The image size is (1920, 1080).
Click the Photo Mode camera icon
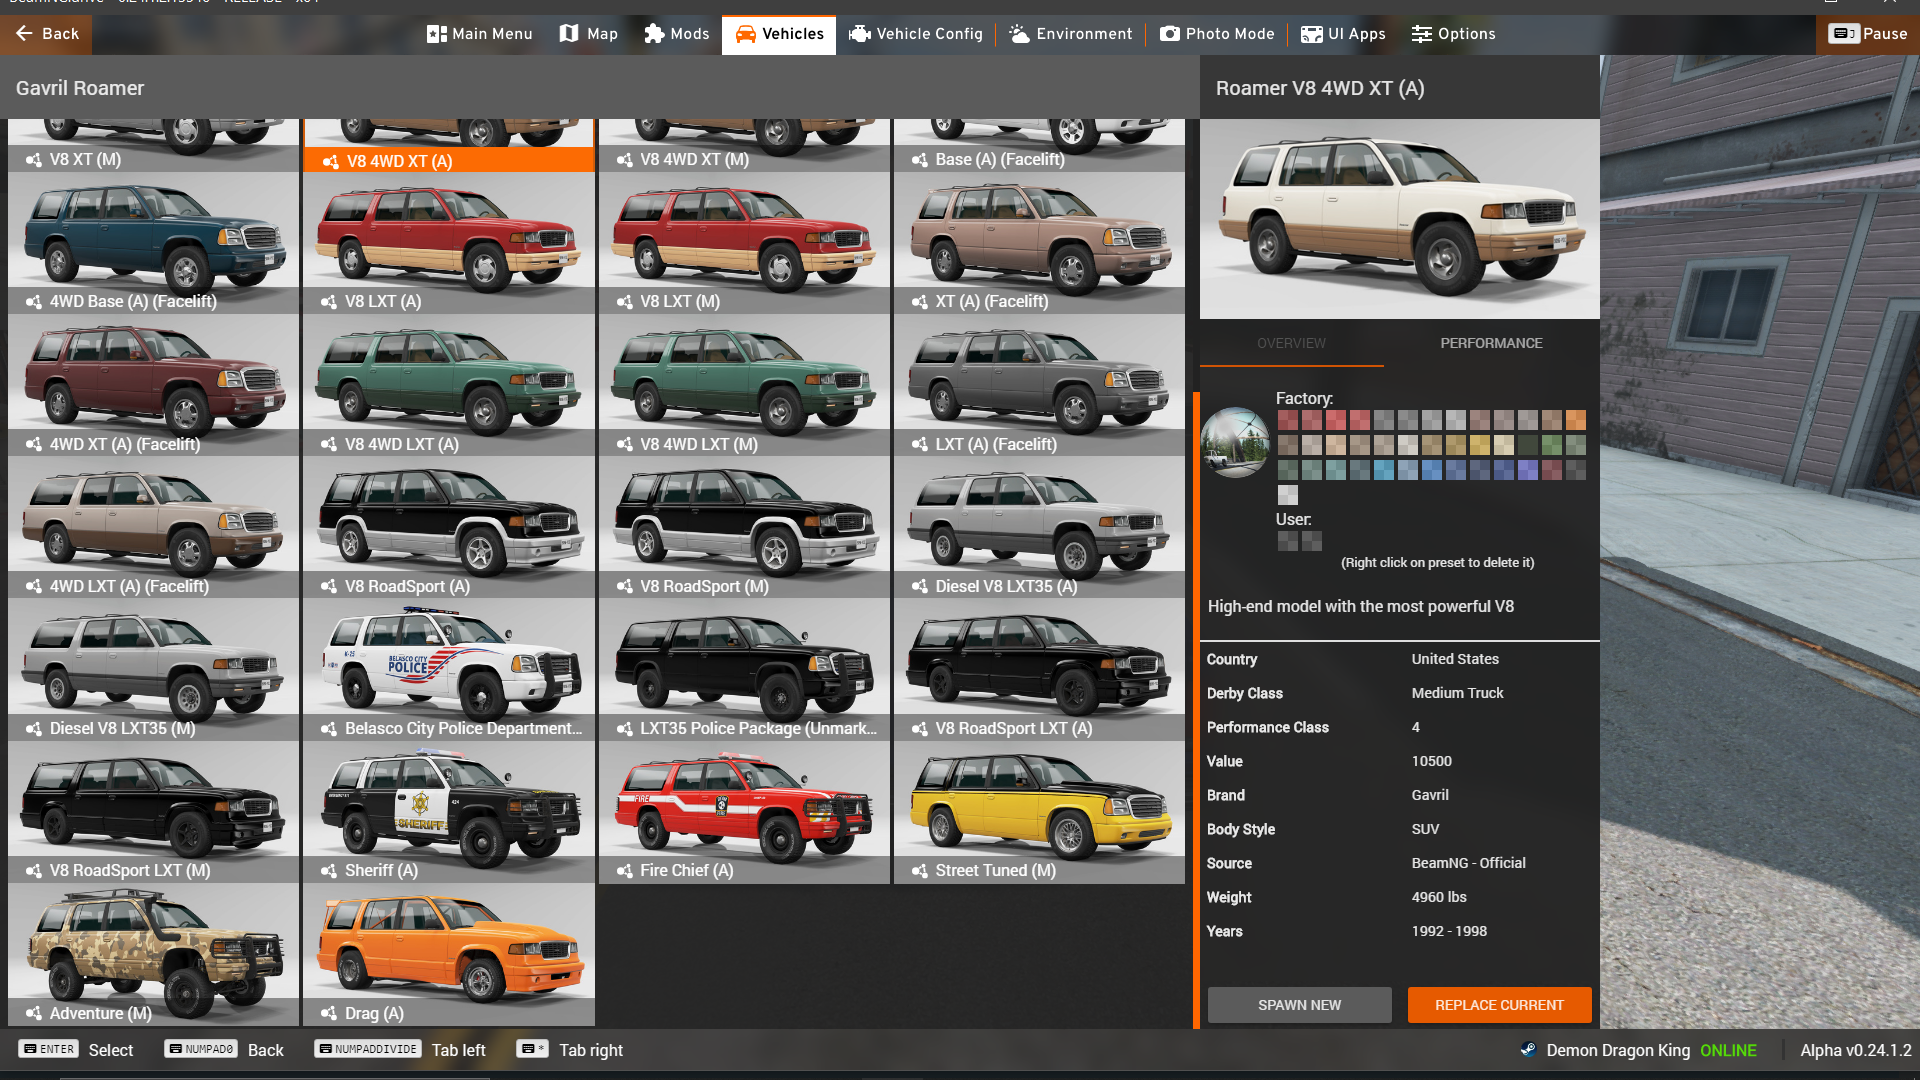click(x=1170, y=34)
